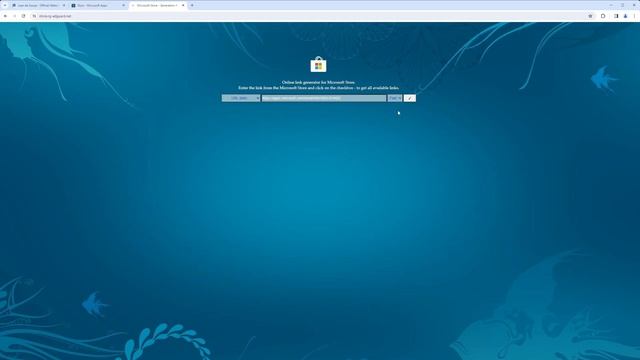Minimize the browser window
640x360 pixels.
tap(611, 5)
